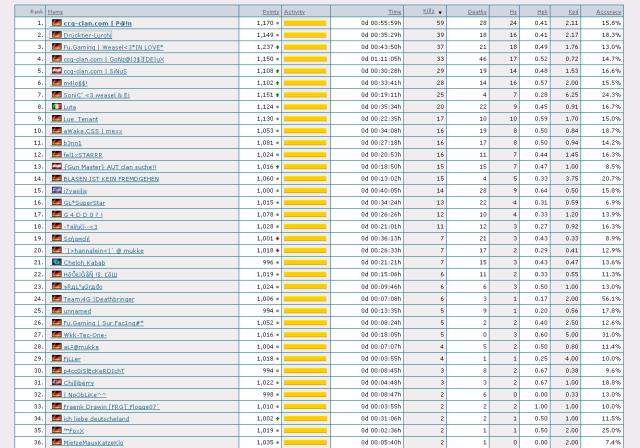Sort table by Points column header
Viewport: 640px width, 448px height.
click(x=271, y=11)
